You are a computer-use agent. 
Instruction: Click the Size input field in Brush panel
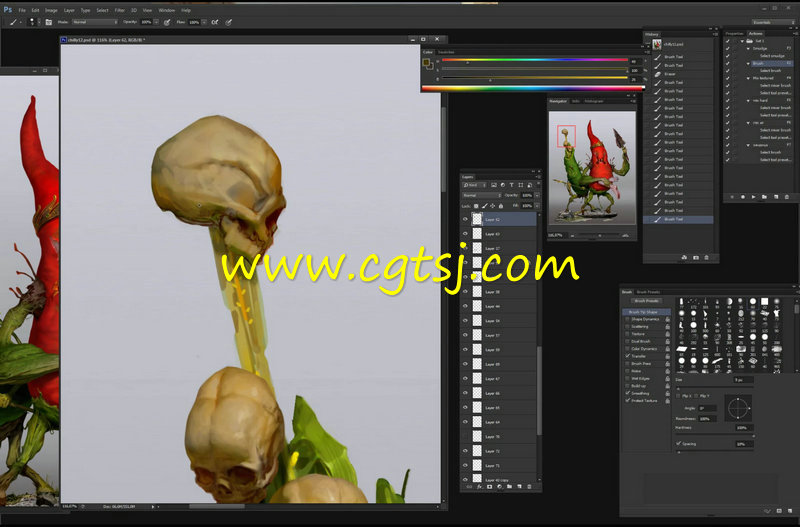coord(743,380)
